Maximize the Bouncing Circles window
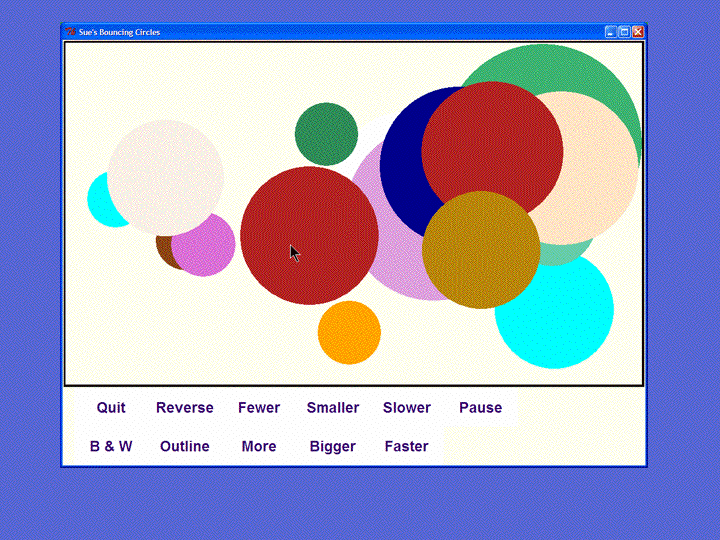Viewport: 720px width, 540px height. tap(624, 32)
